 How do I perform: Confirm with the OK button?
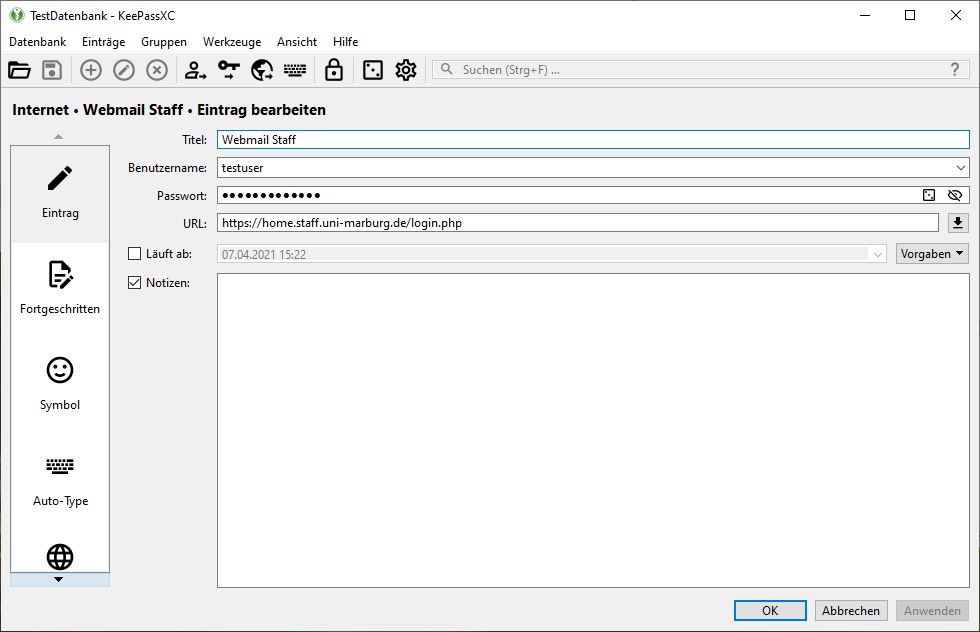[x=770, y=611]
